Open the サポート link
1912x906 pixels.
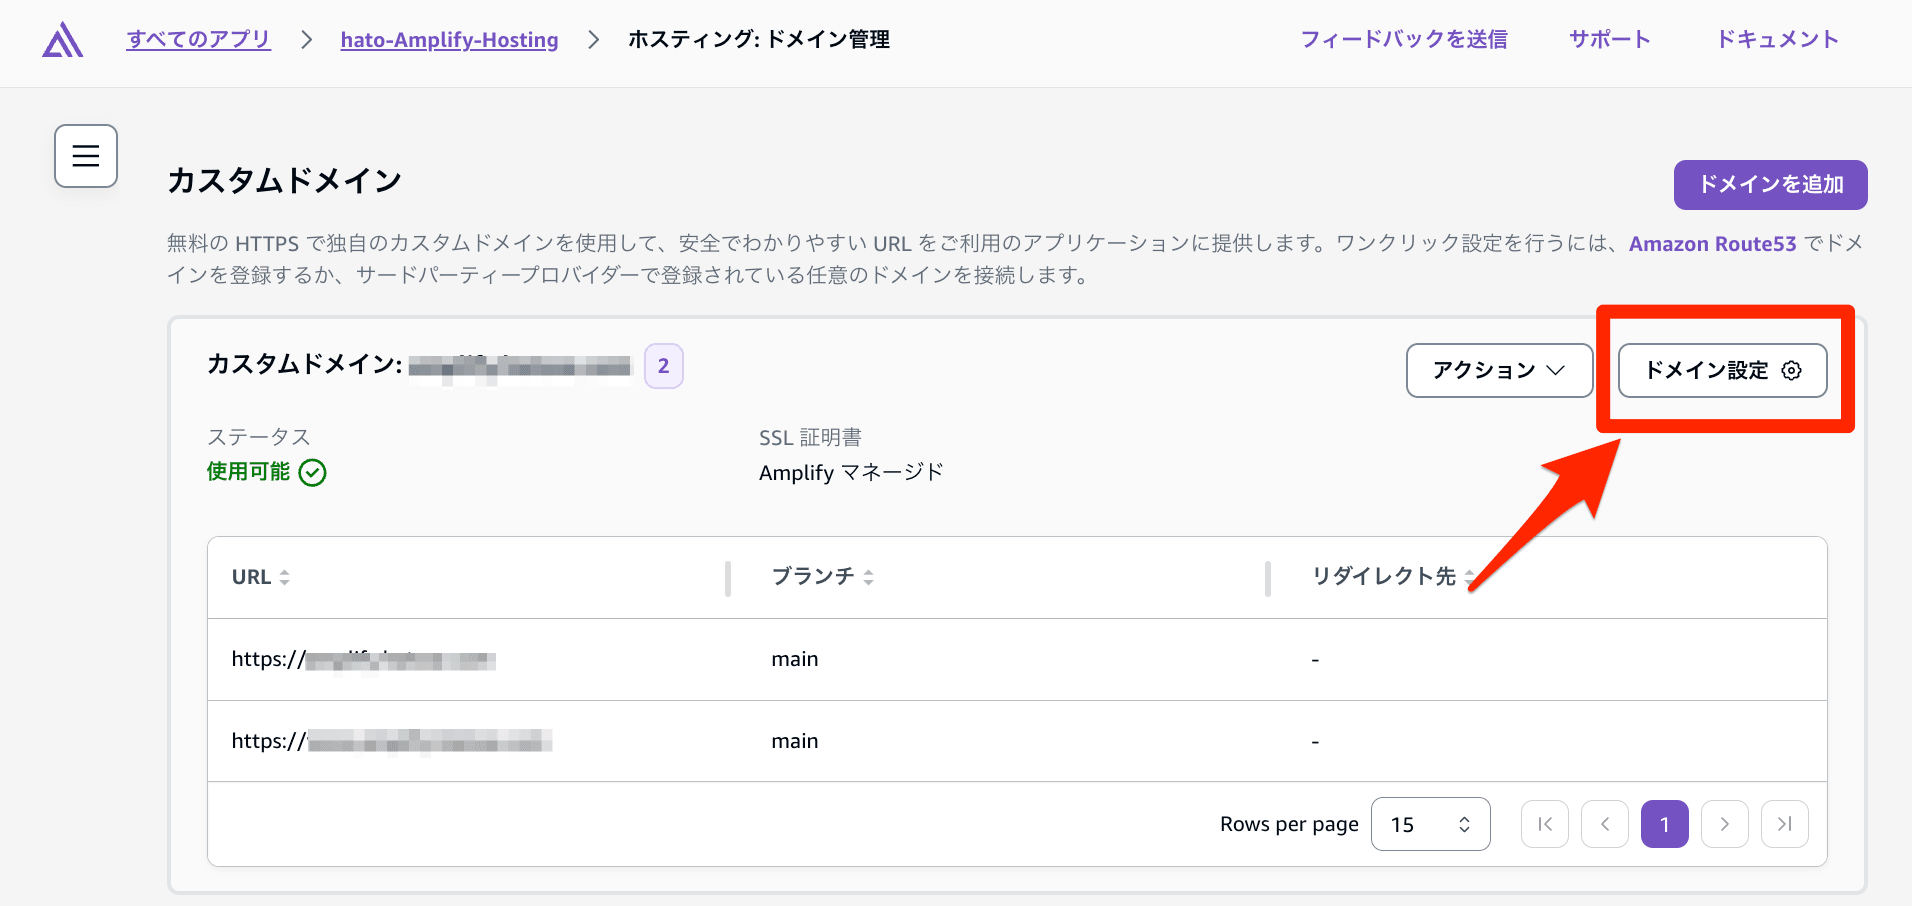point(1609,39)
